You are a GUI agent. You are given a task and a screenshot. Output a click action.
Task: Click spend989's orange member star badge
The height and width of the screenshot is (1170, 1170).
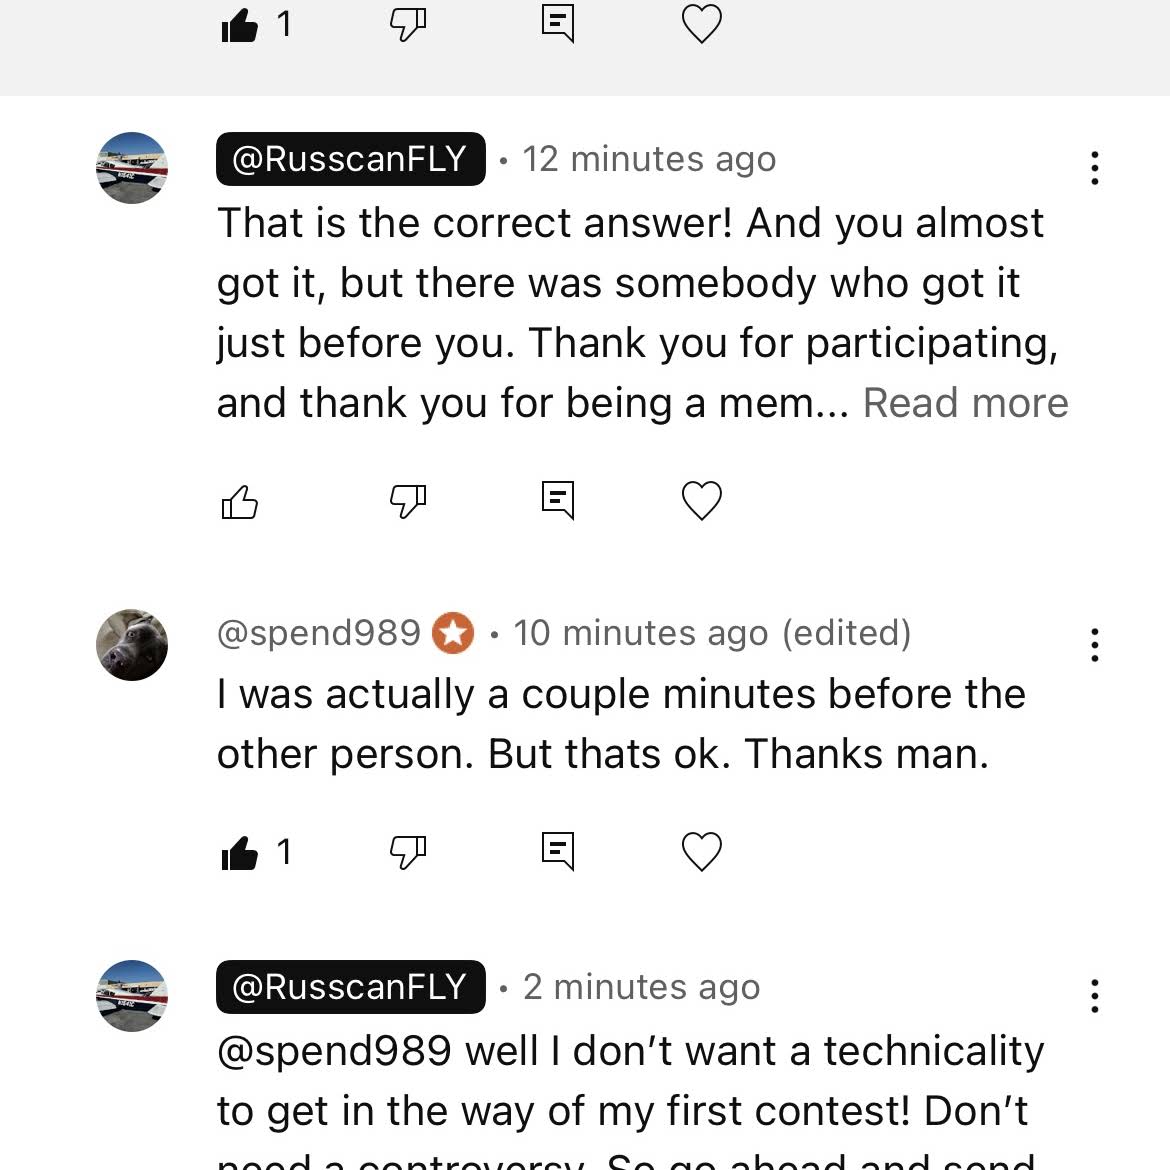[453, 633]
